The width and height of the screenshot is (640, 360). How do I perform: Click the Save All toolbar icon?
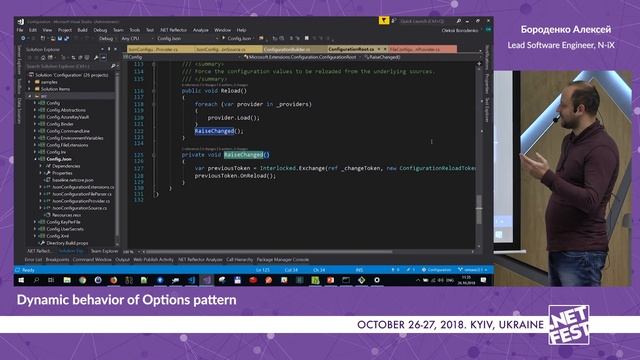[x=66, y=38]
